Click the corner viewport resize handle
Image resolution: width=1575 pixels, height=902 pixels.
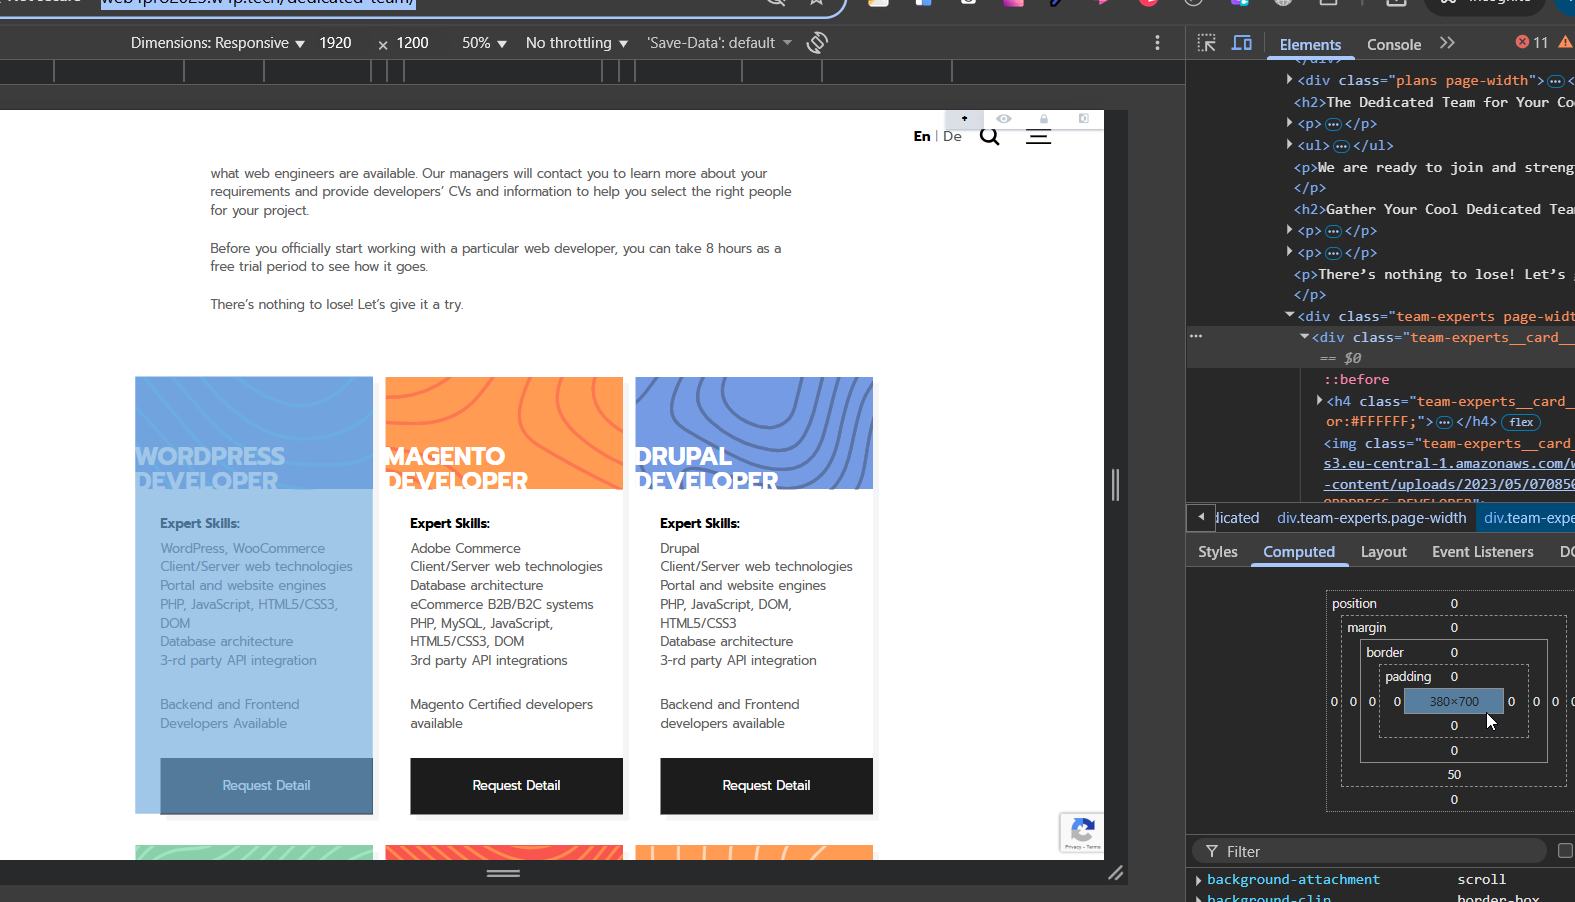(1116, 873)
